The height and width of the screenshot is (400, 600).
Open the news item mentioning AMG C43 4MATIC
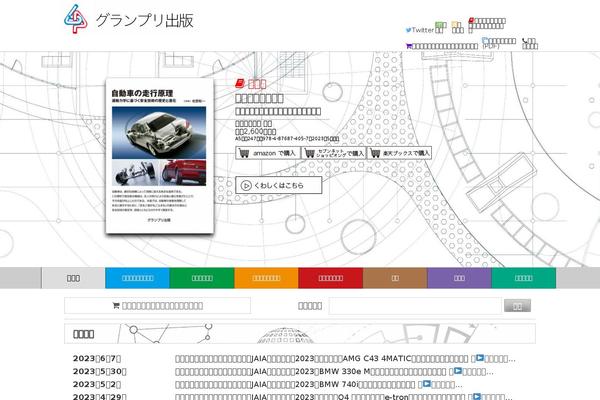[345, 359]
